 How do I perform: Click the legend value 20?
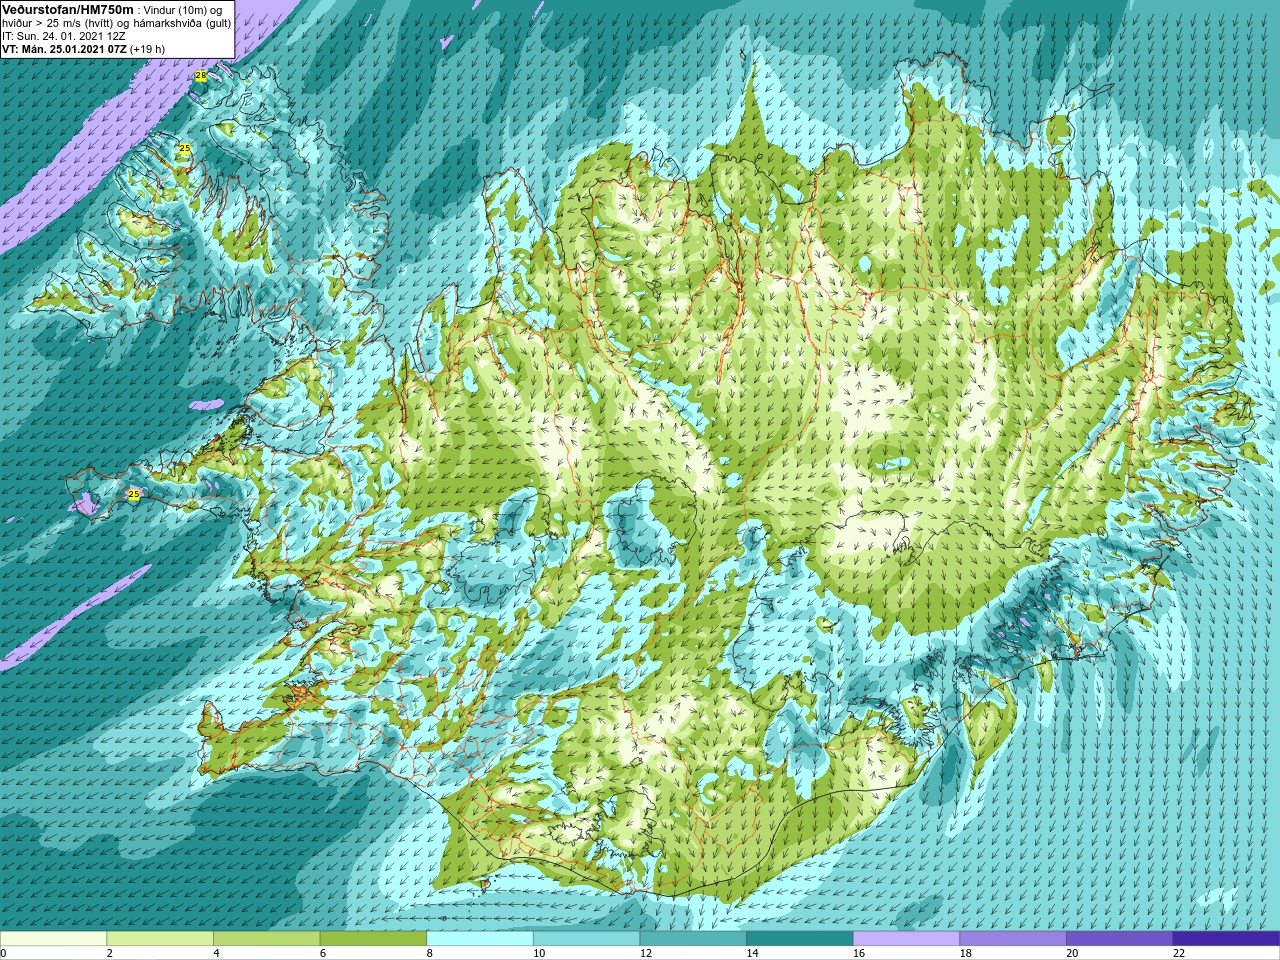[1073, 953]
